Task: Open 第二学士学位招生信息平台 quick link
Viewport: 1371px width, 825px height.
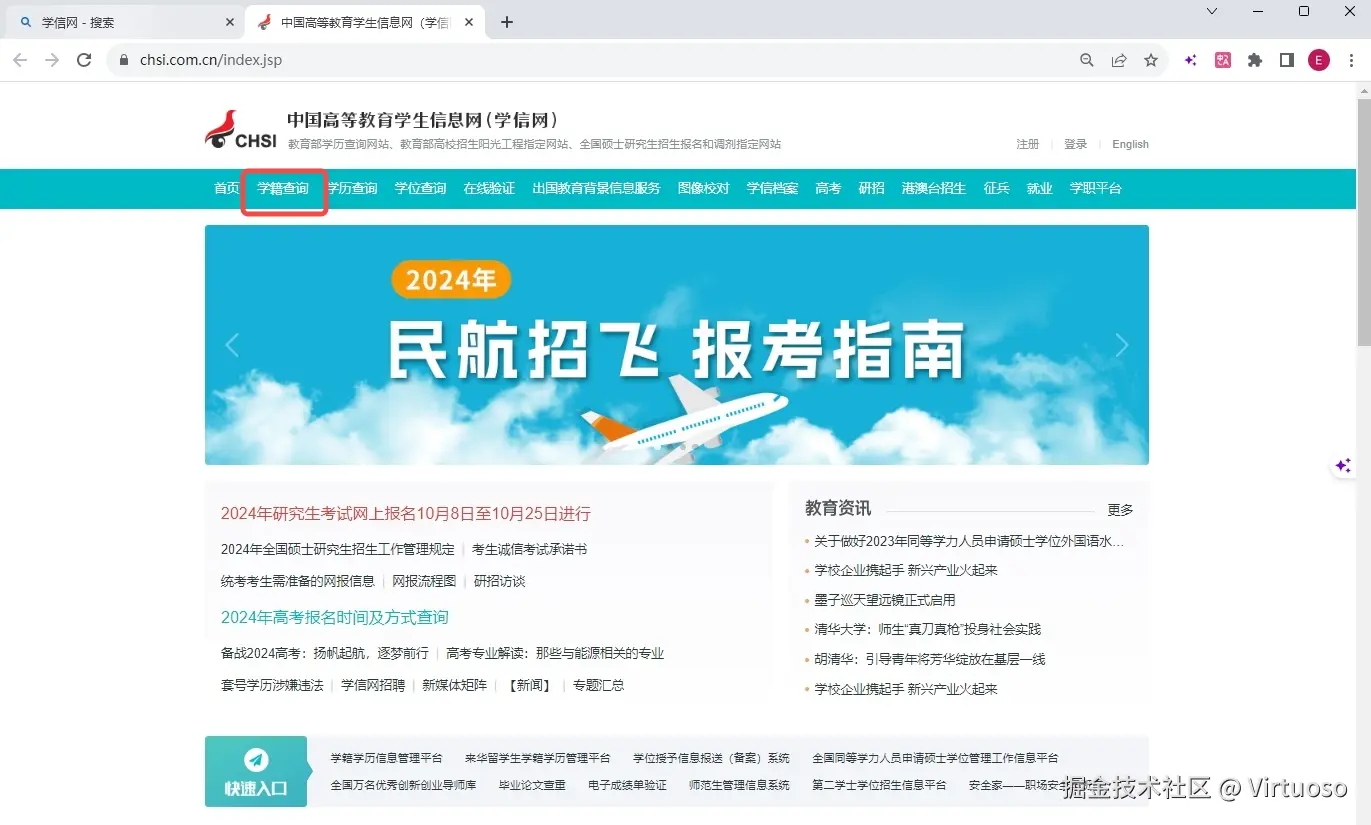Action: tap(879, 785)
